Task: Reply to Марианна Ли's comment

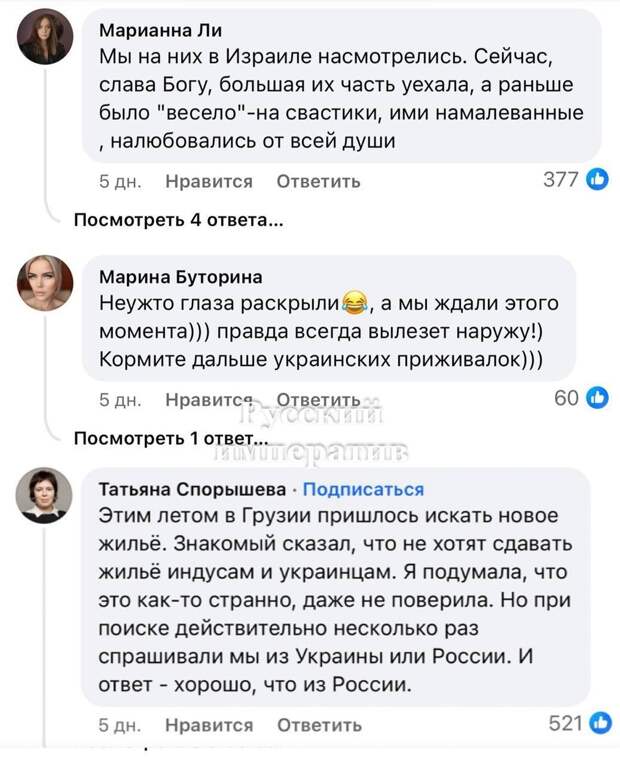Action: click(318, 181)
